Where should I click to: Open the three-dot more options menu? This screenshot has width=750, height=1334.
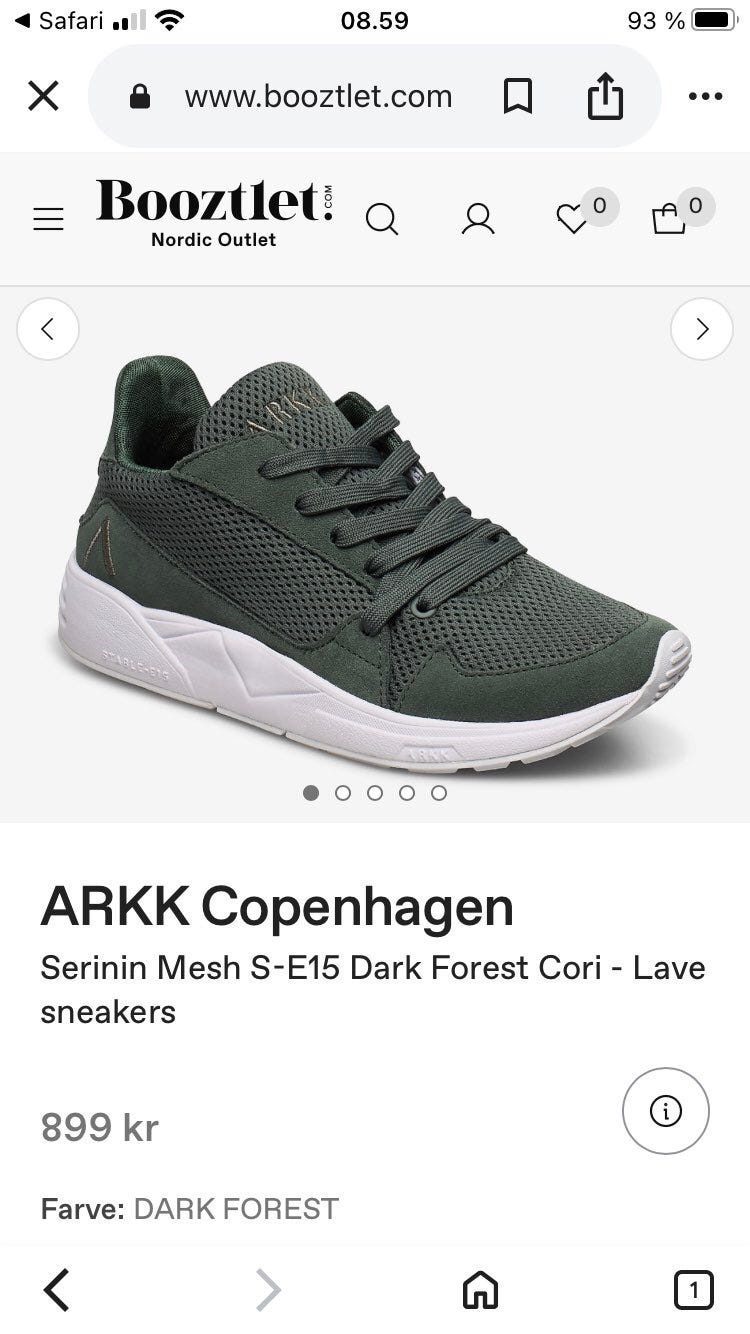pos(705,96)
